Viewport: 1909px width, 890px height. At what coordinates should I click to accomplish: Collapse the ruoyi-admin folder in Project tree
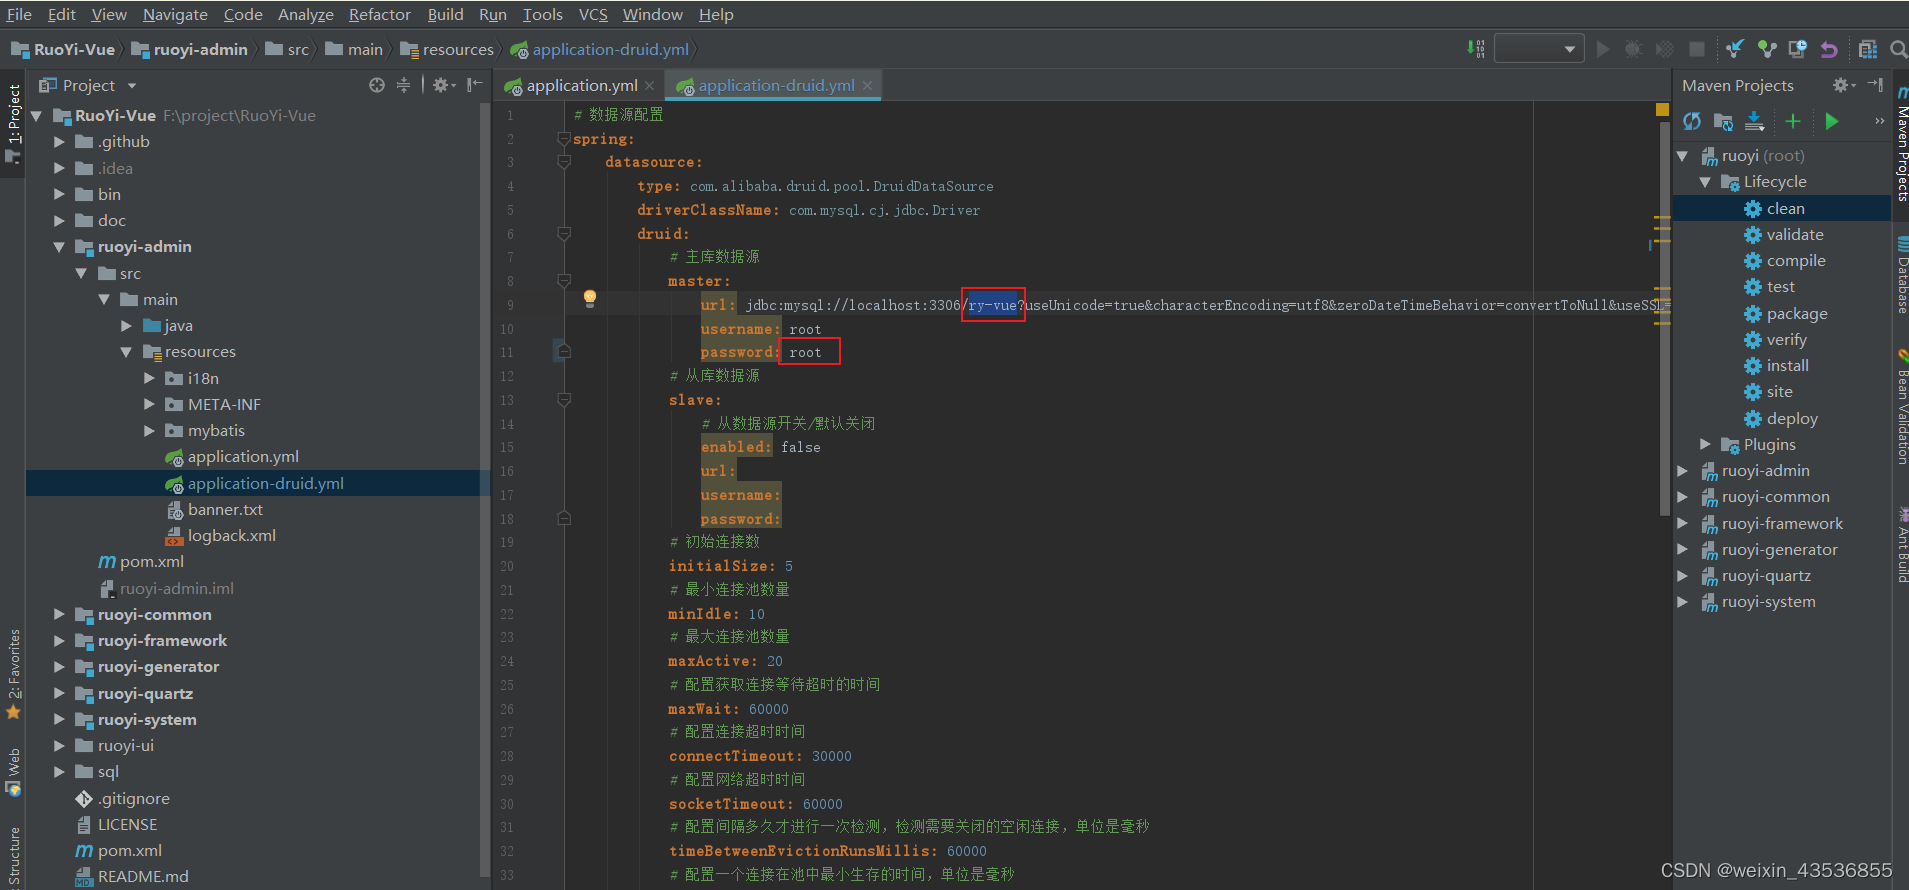(59, 247)
